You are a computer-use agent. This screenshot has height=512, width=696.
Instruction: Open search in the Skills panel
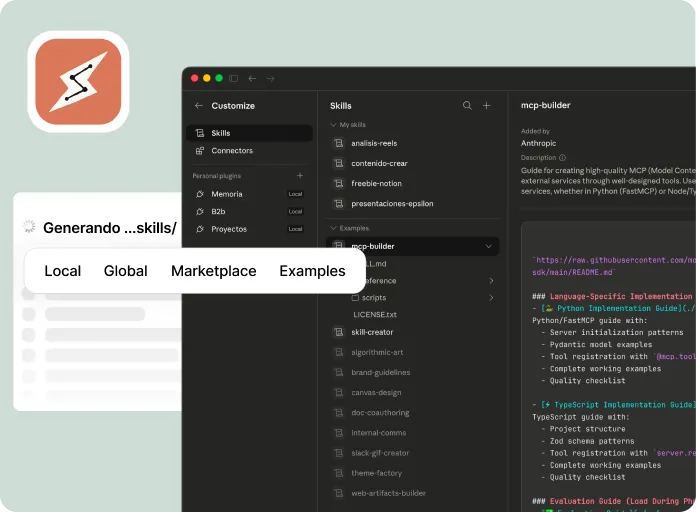(467, 106)
